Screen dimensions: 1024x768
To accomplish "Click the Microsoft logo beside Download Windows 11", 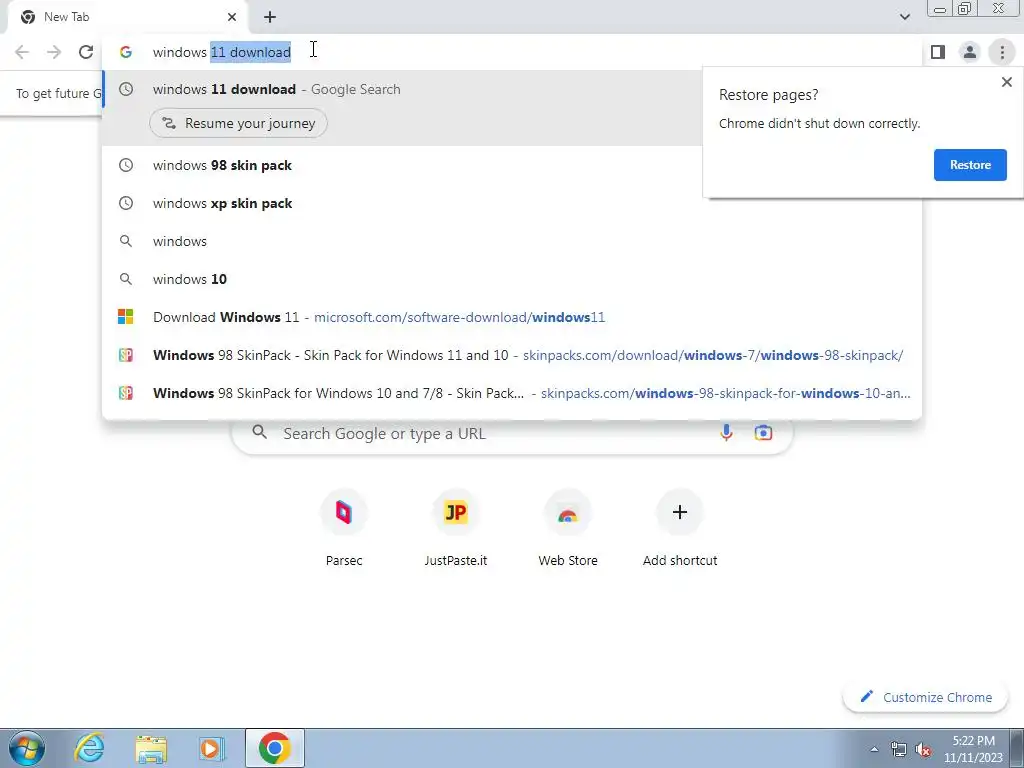I will pyautogui.click(x=125, y=317).
